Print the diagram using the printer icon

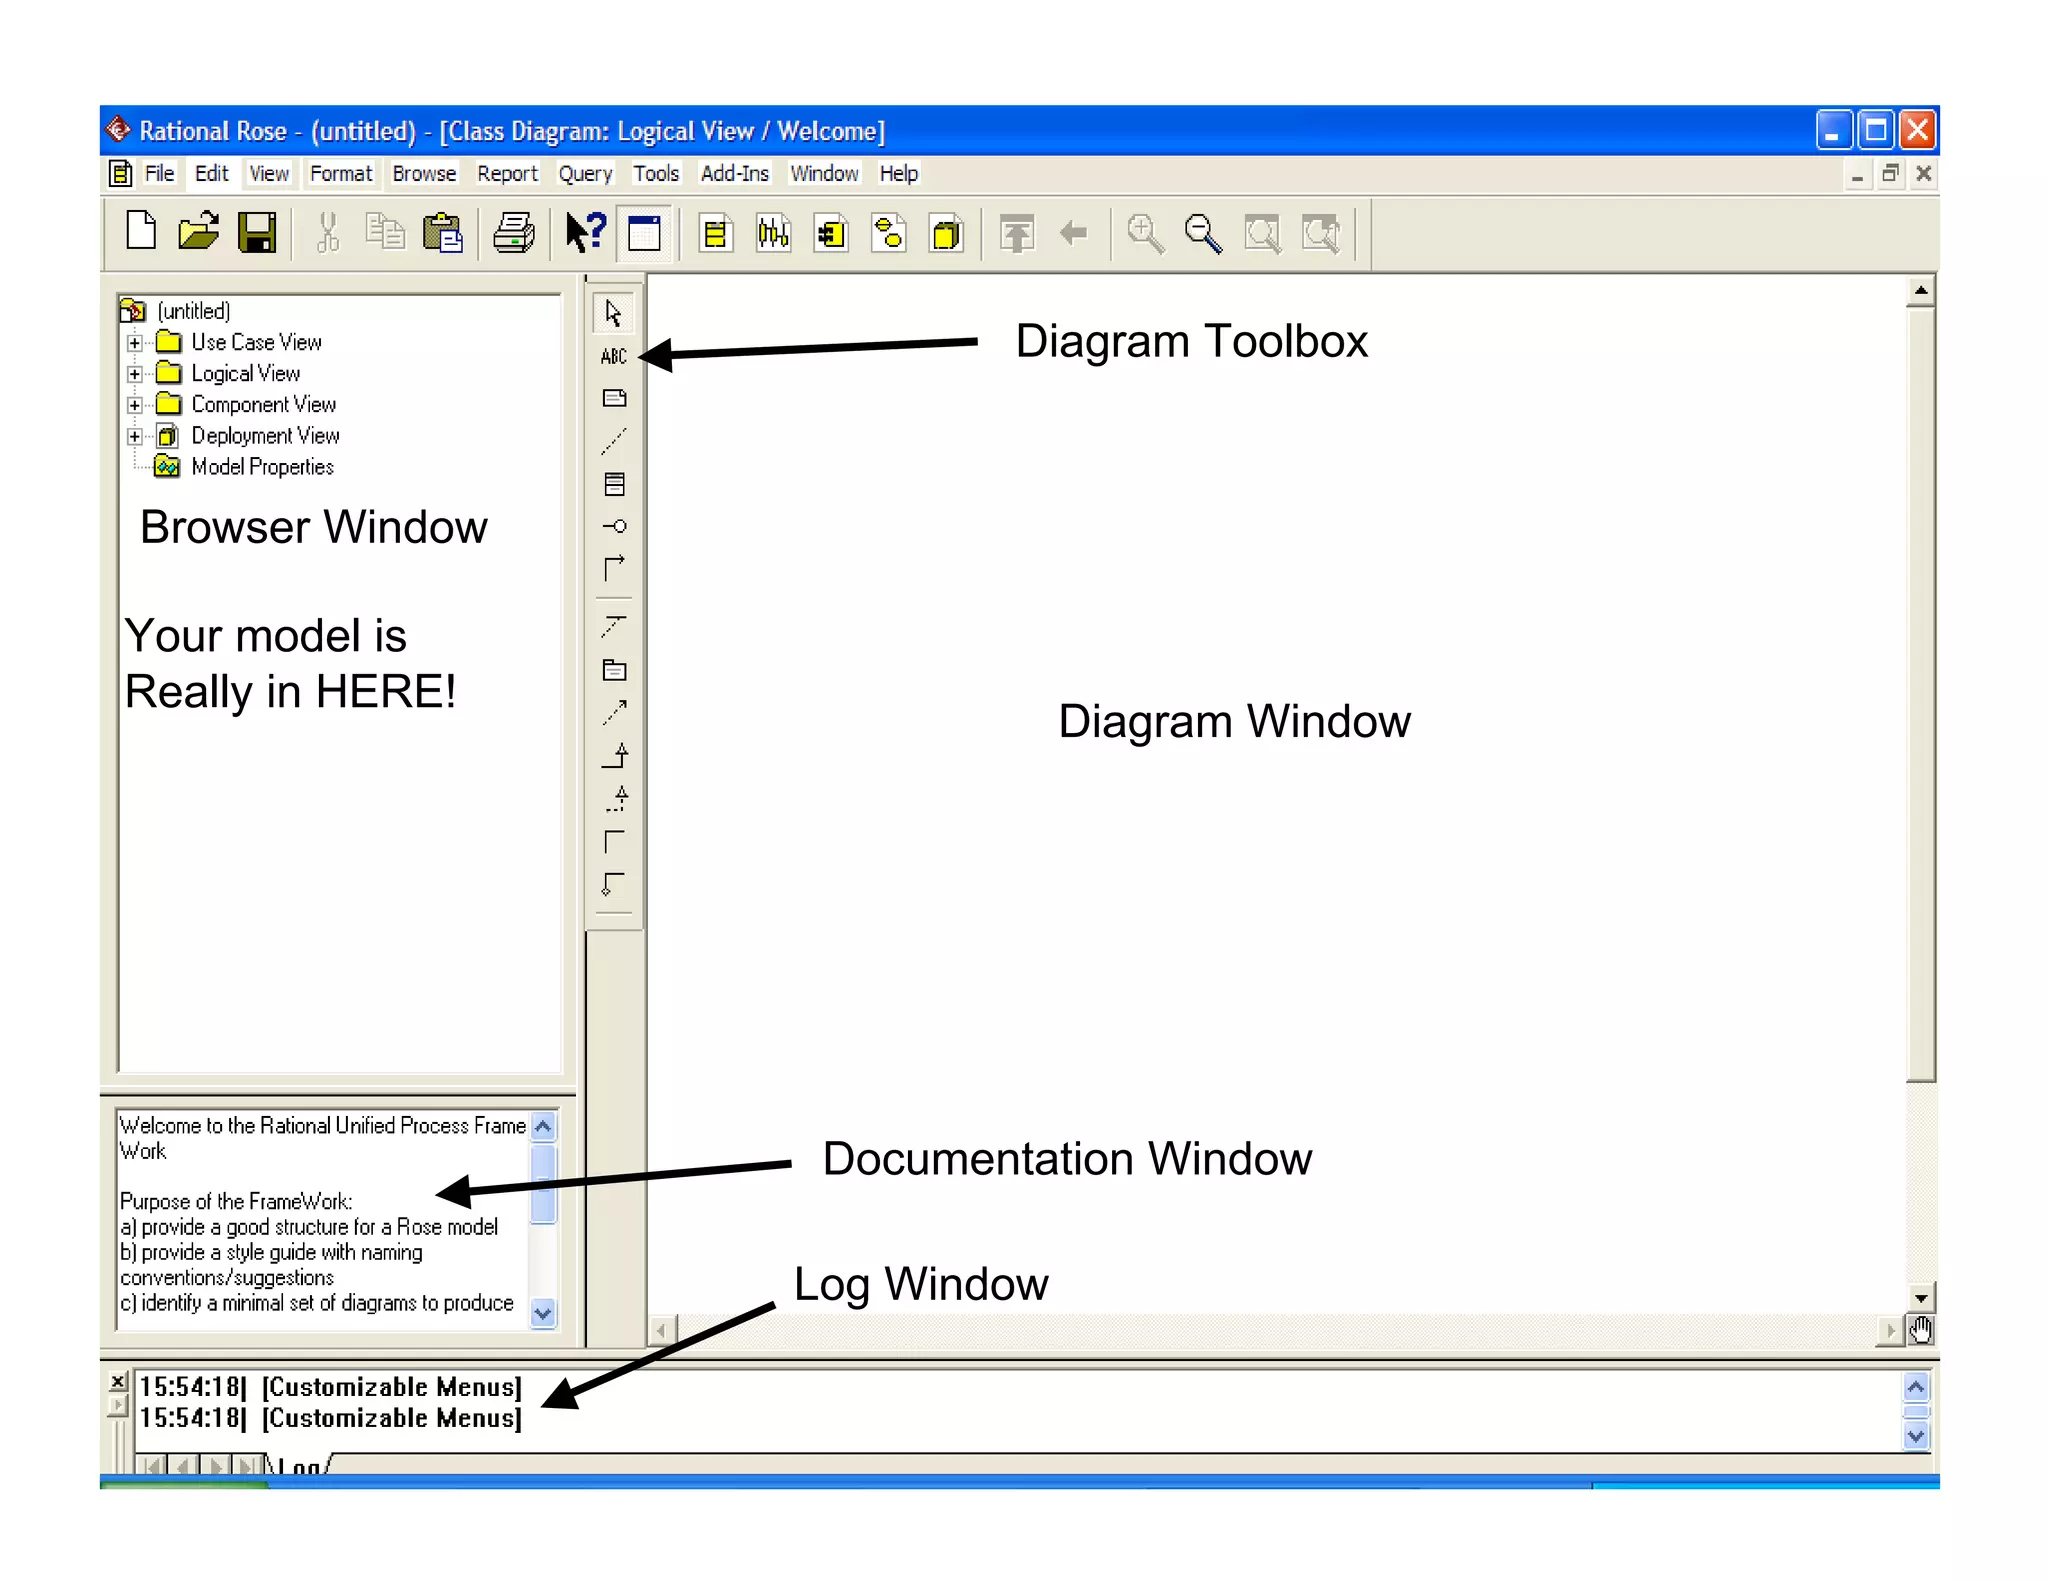click(514, 233)
